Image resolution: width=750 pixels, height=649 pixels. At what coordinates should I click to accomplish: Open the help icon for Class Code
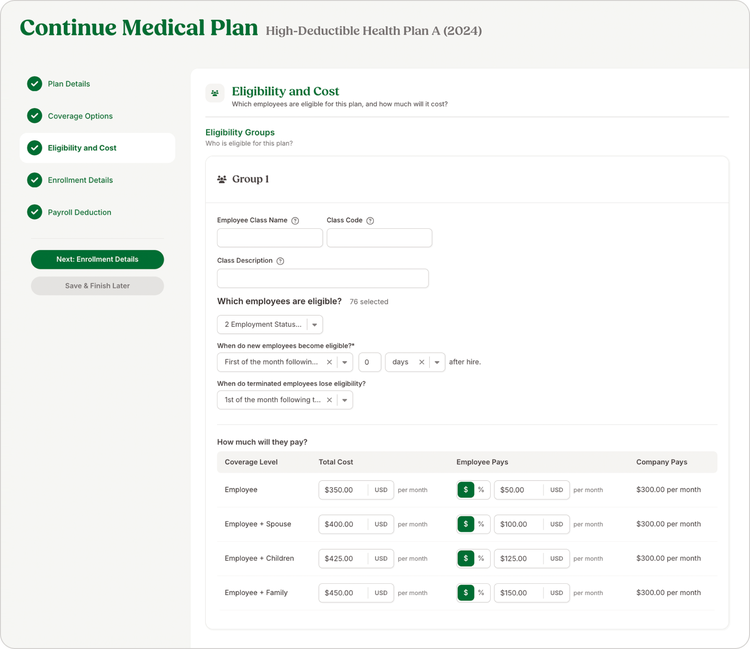tap(370, 220)
